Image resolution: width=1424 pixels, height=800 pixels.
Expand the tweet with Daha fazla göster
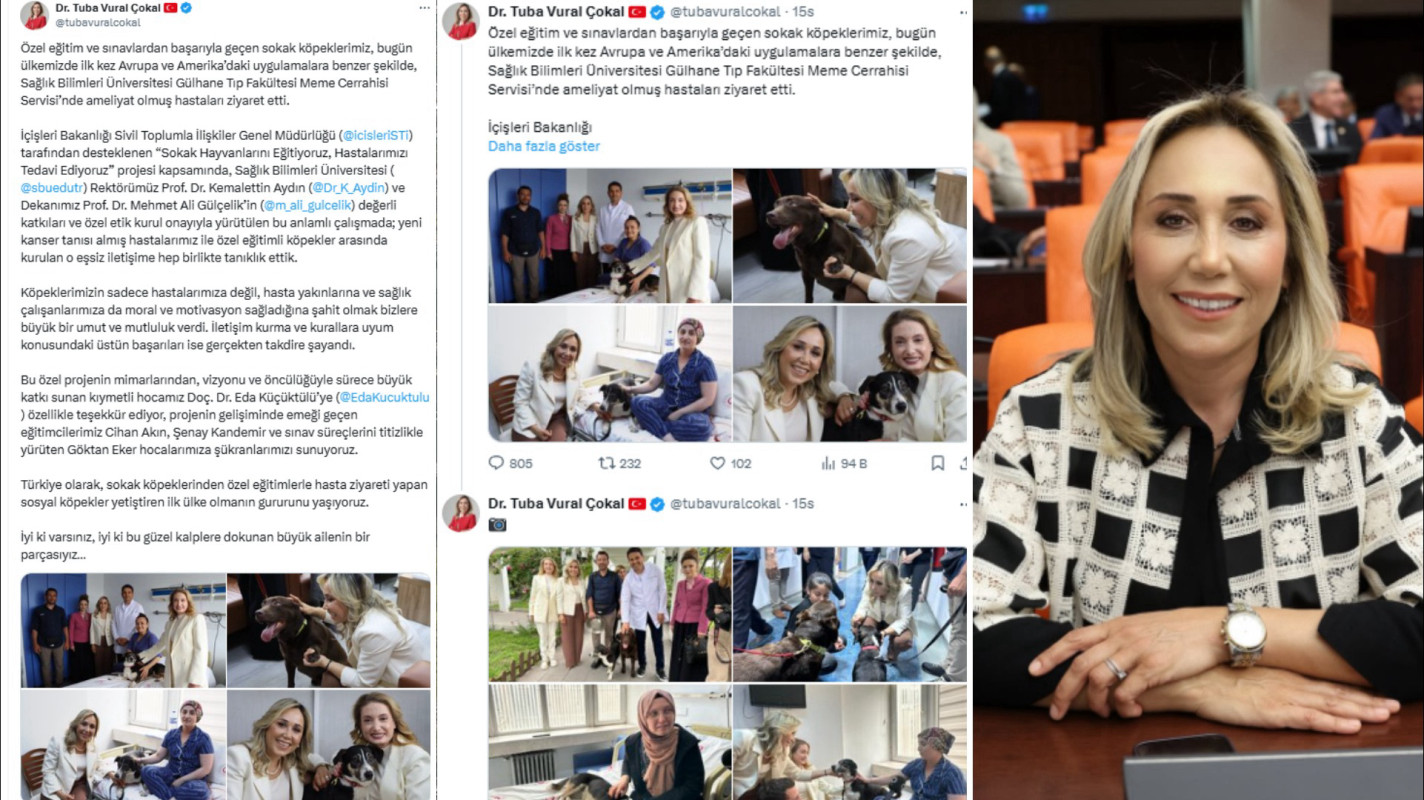coord(544,146)
